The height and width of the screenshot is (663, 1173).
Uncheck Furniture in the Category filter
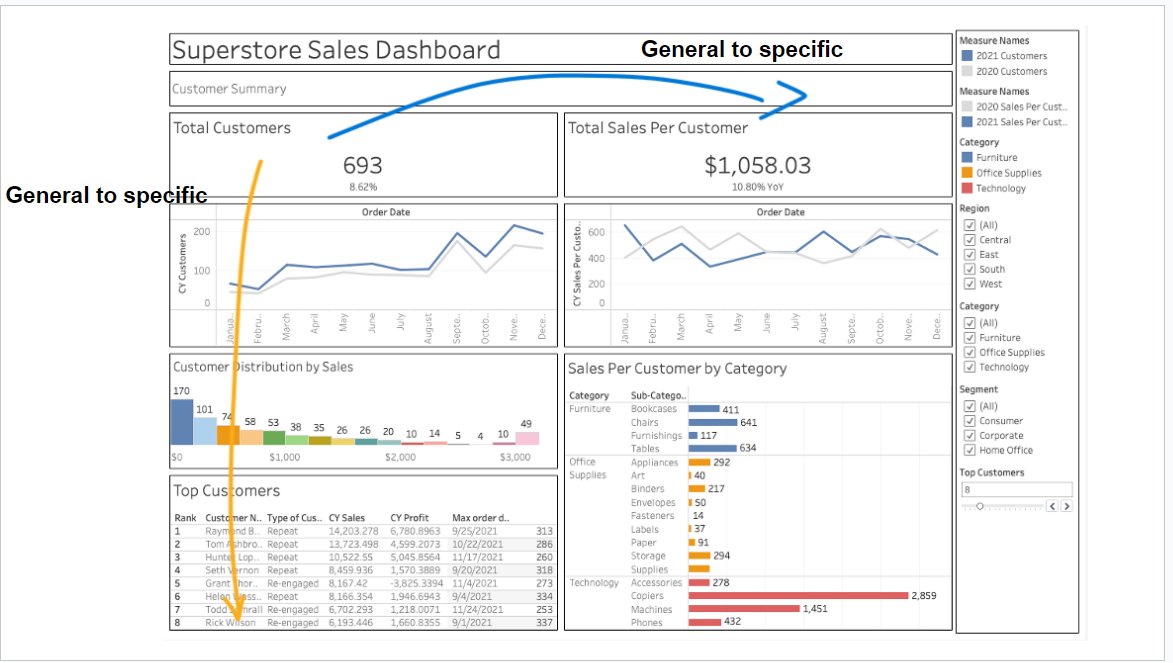[x=970, y=337]
